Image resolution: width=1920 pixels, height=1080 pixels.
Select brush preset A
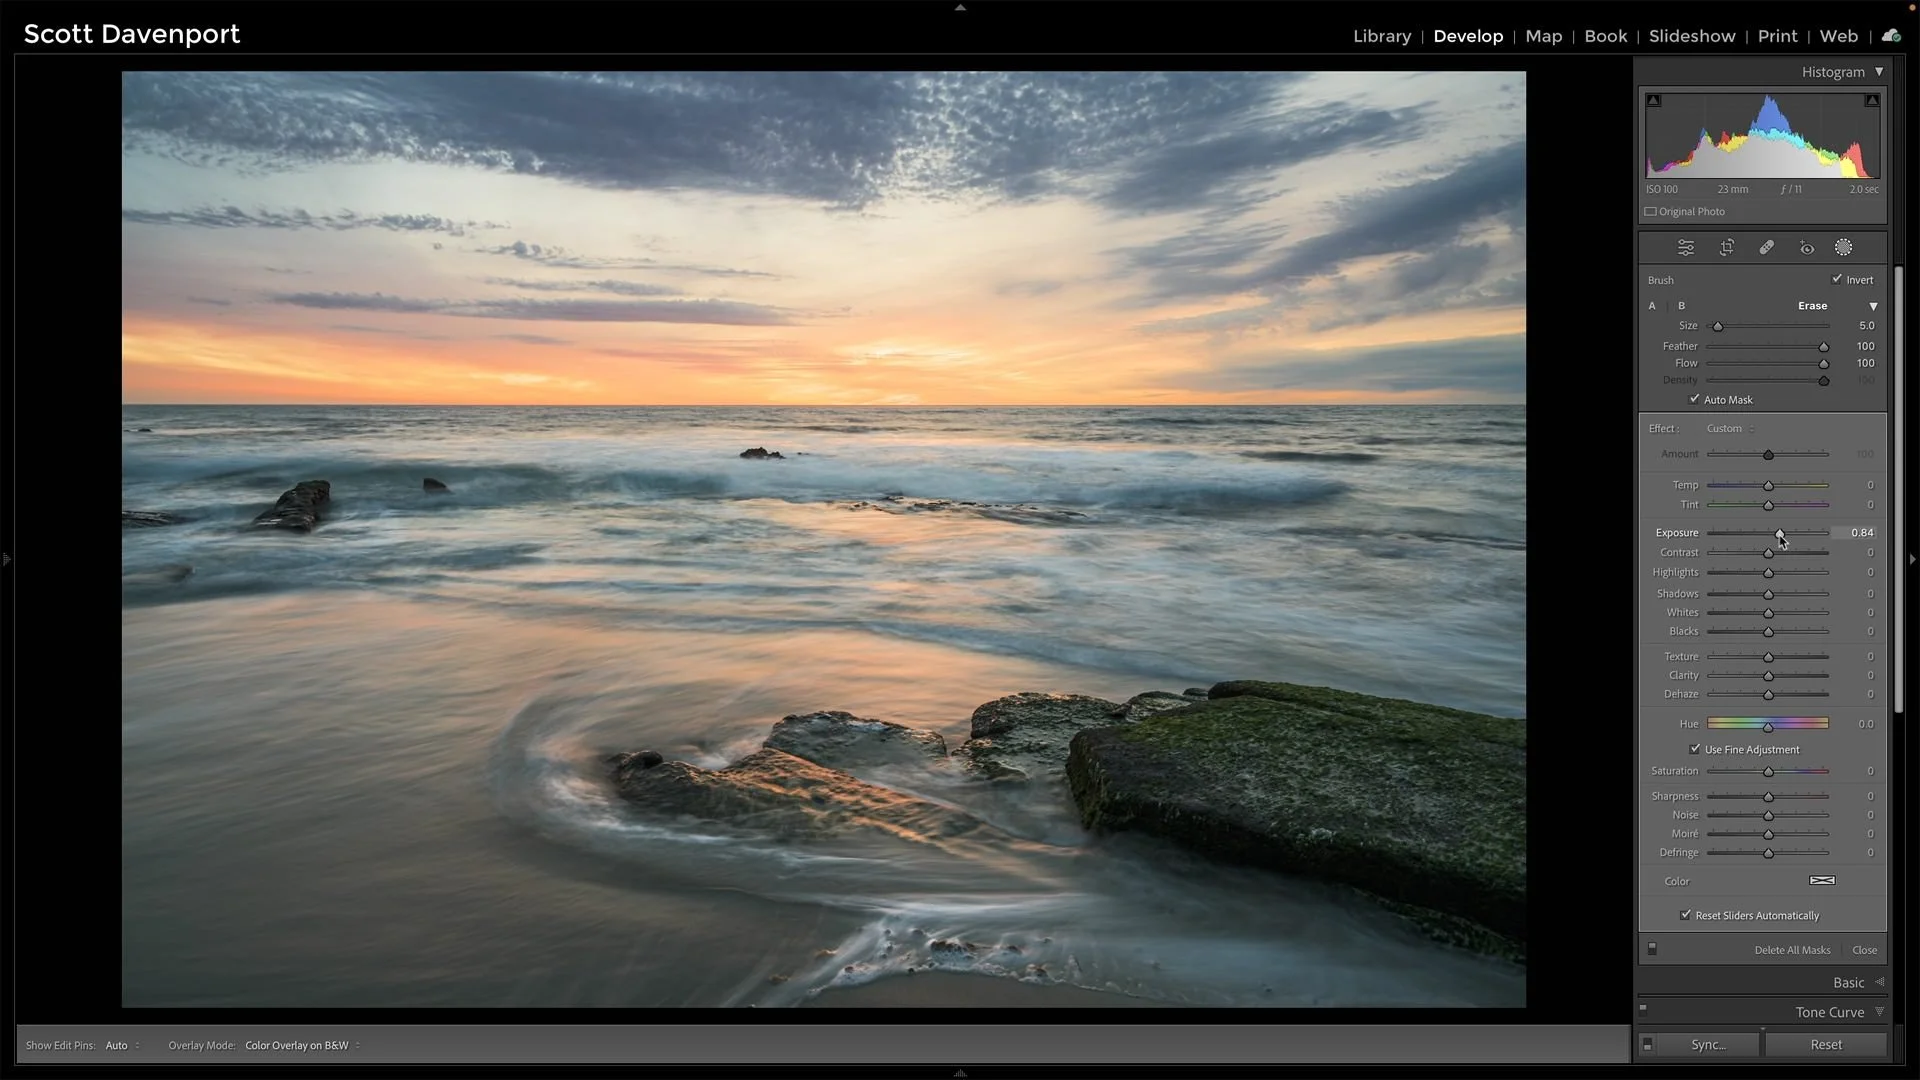click(x=1652, y=305)
